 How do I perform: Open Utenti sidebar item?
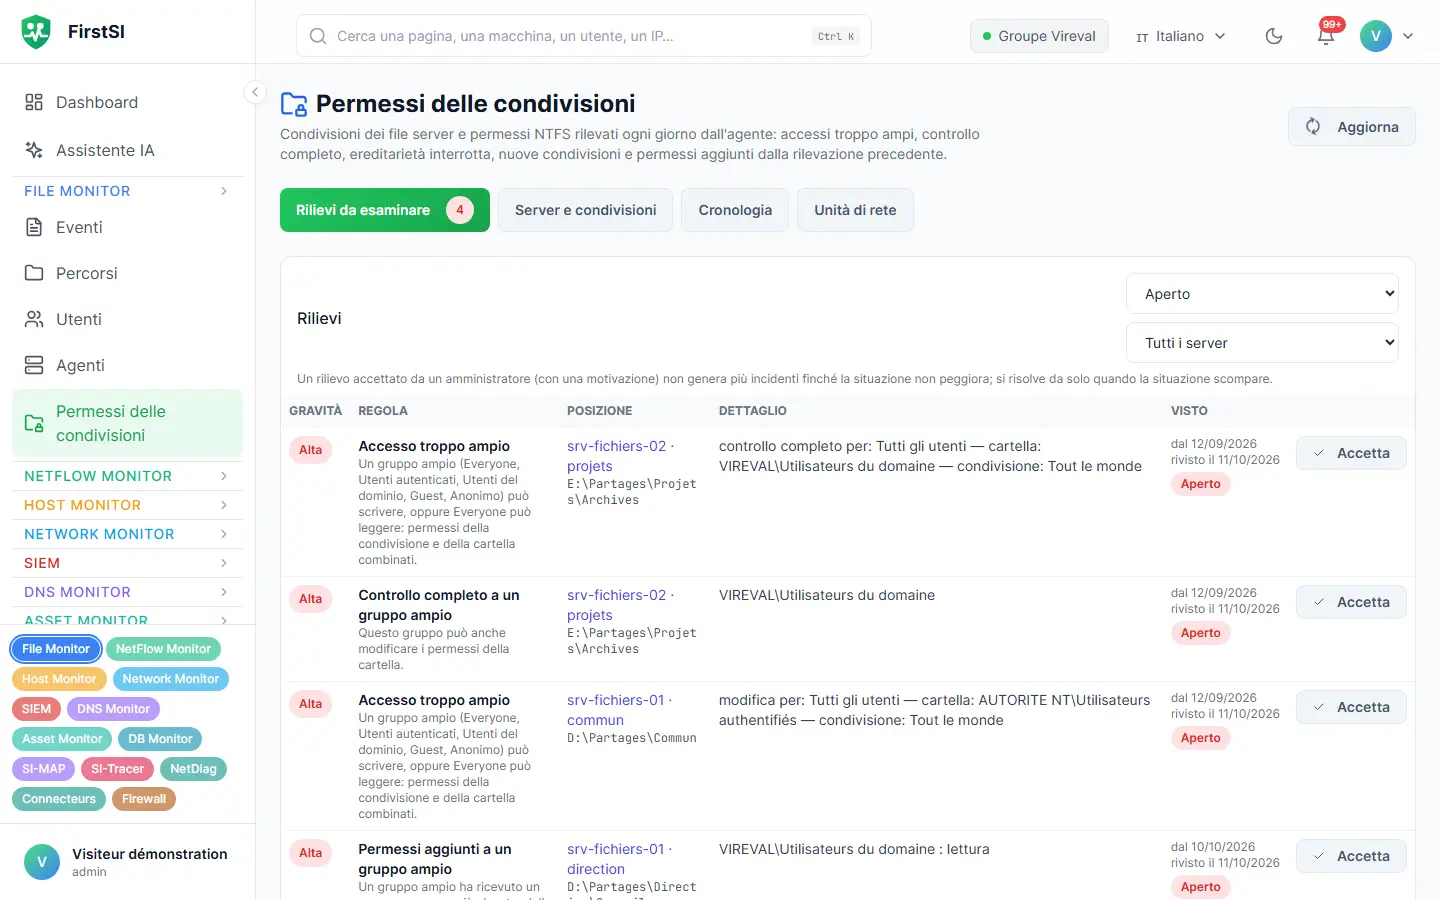127,319
